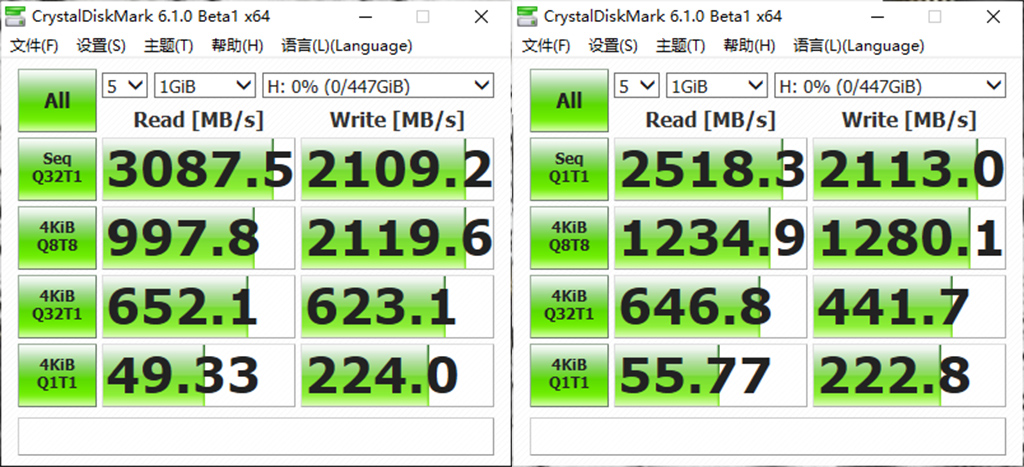Click comment text box in right window
The width and height of the screenshot is (1024, 467).
click(768, 437)
